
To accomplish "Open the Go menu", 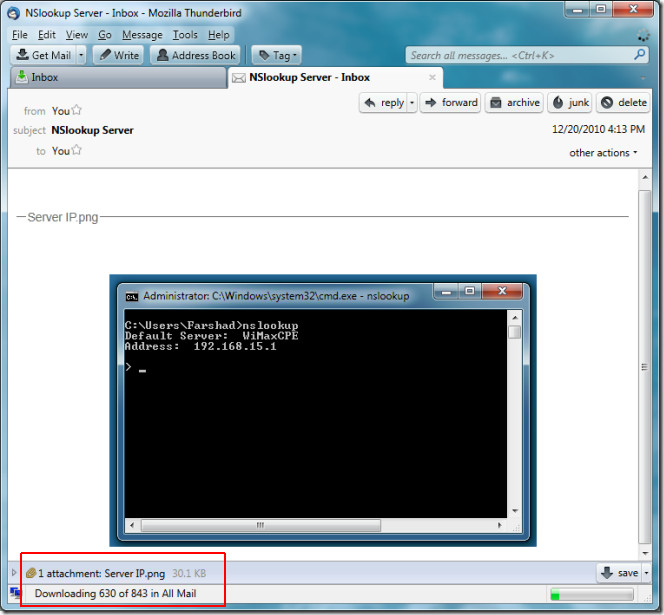I will coord(105,35).
